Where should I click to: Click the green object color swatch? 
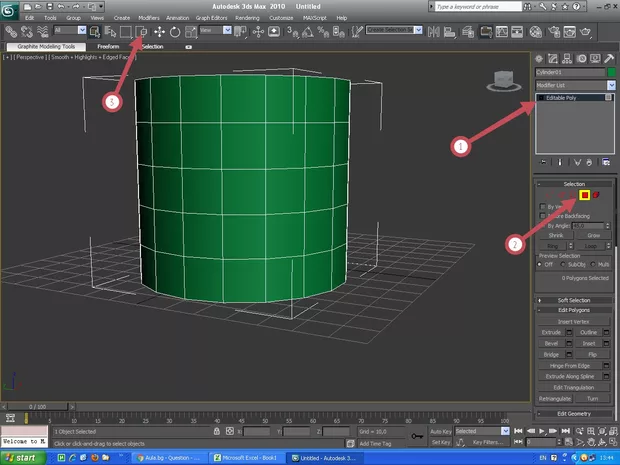(x=609, y=72)
